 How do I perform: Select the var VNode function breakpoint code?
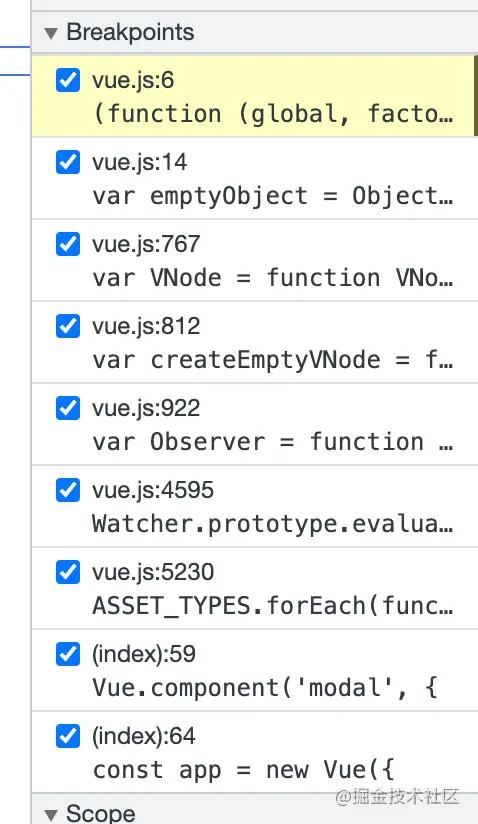[x=273, y=278]
